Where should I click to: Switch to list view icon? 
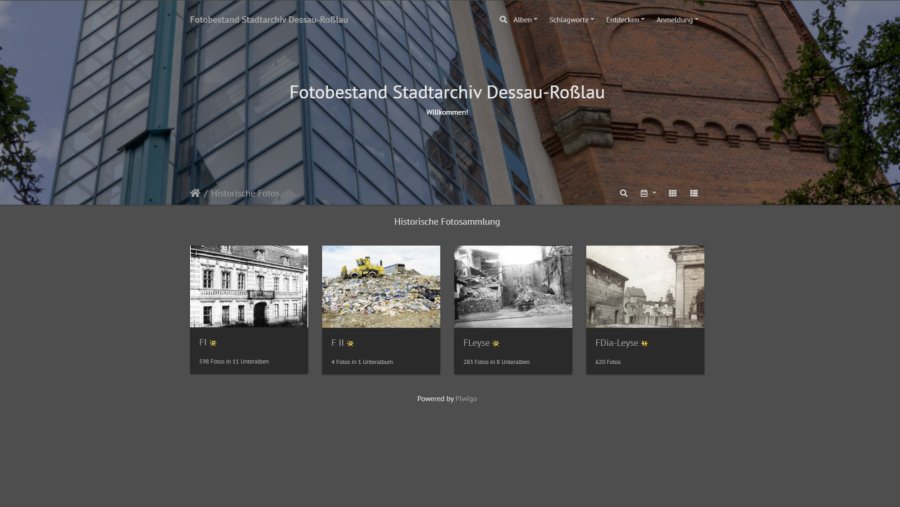tap(694, 193)
